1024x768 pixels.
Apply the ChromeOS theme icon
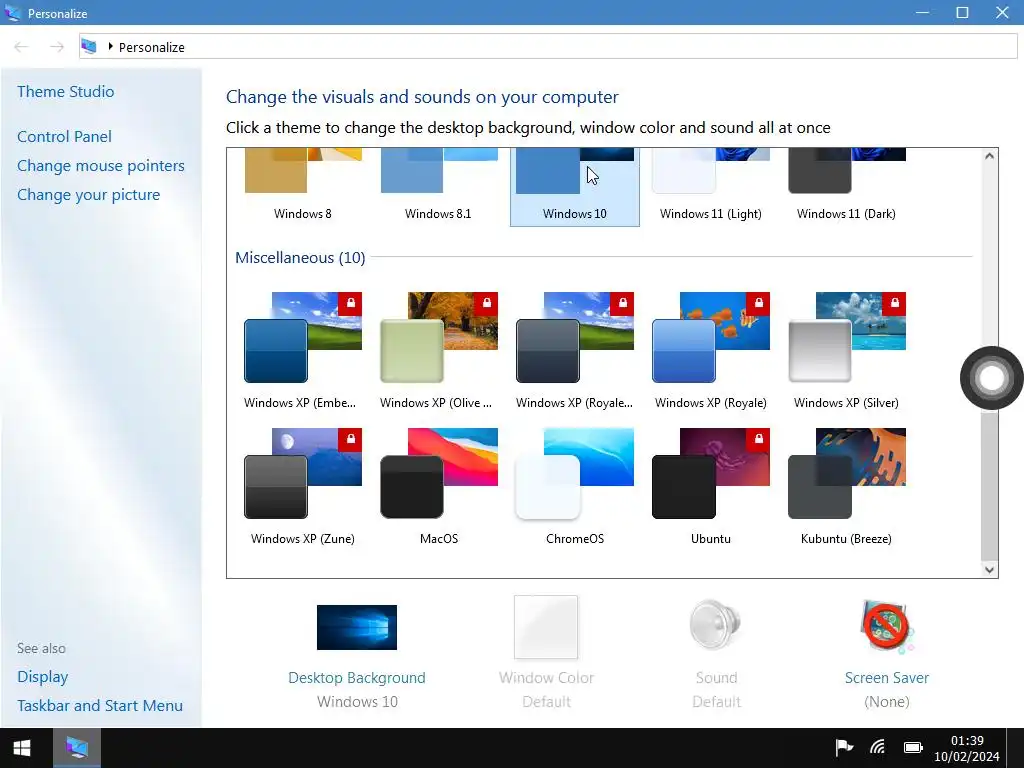(575, 473)
